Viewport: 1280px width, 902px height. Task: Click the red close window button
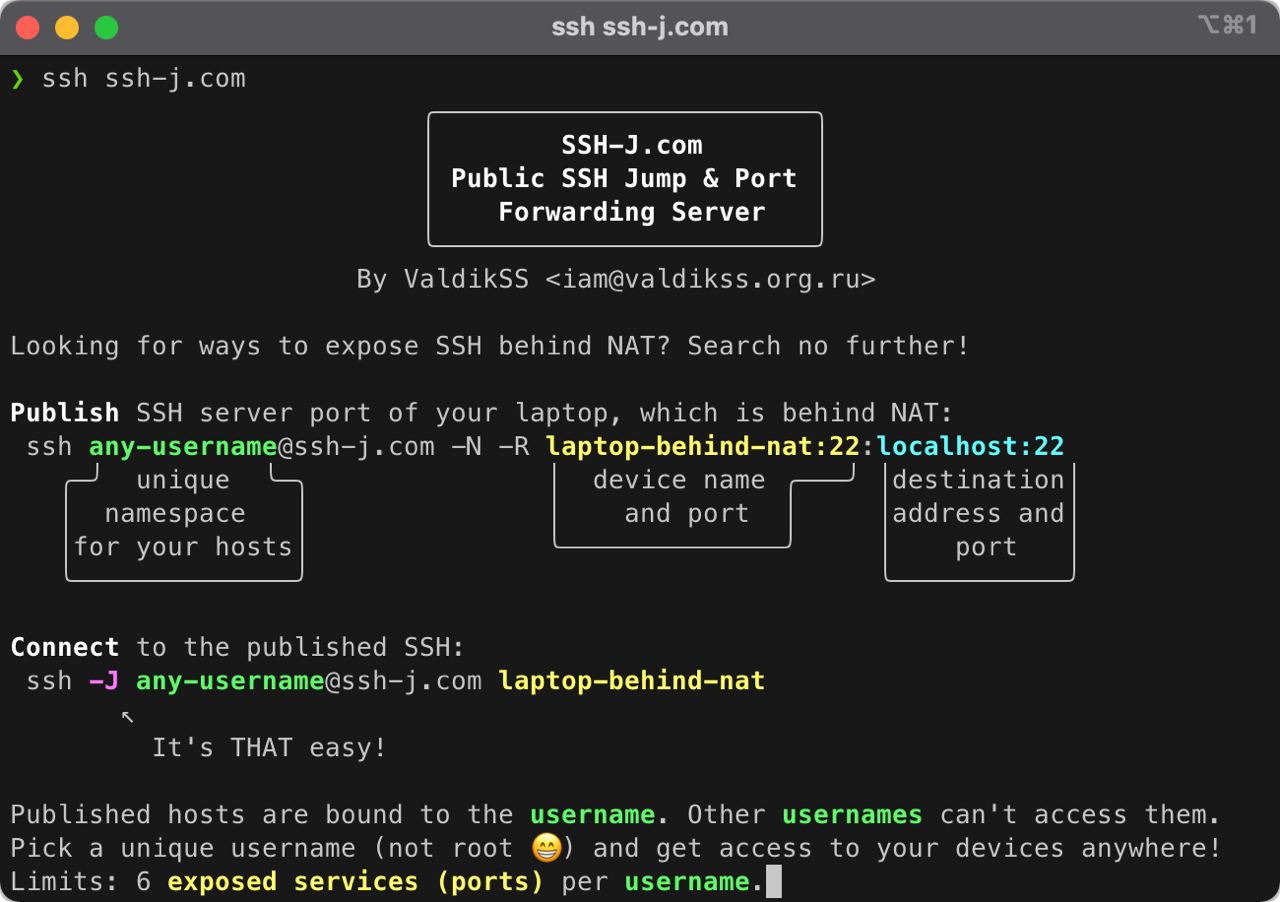(27, 28)
